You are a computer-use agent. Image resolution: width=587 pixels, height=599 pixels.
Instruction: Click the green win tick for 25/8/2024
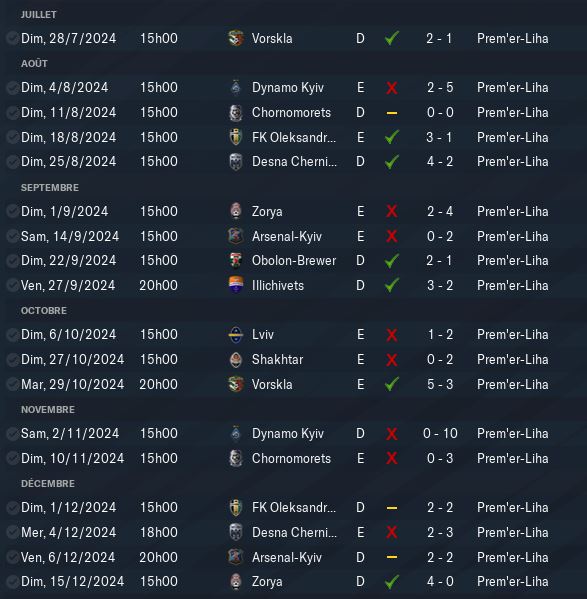[x=392, y=162]
